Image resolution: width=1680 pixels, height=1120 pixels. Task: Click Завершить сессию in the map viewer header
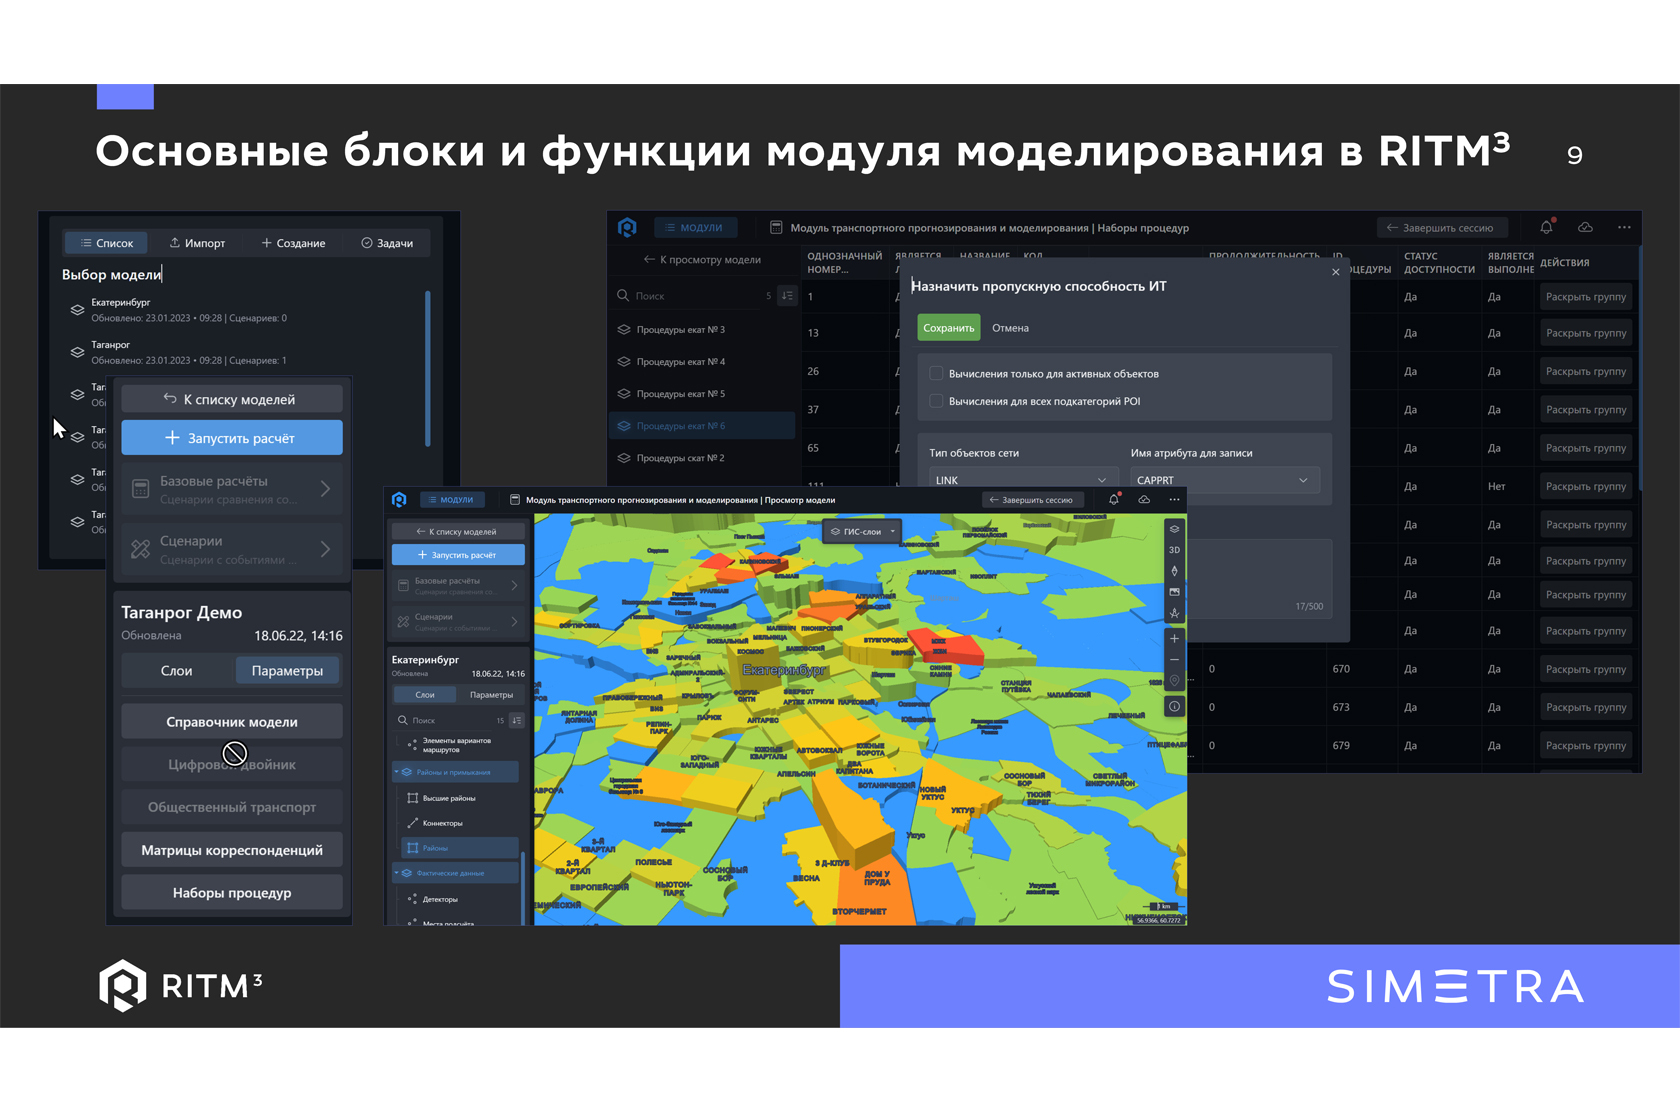pos(1031,500)
